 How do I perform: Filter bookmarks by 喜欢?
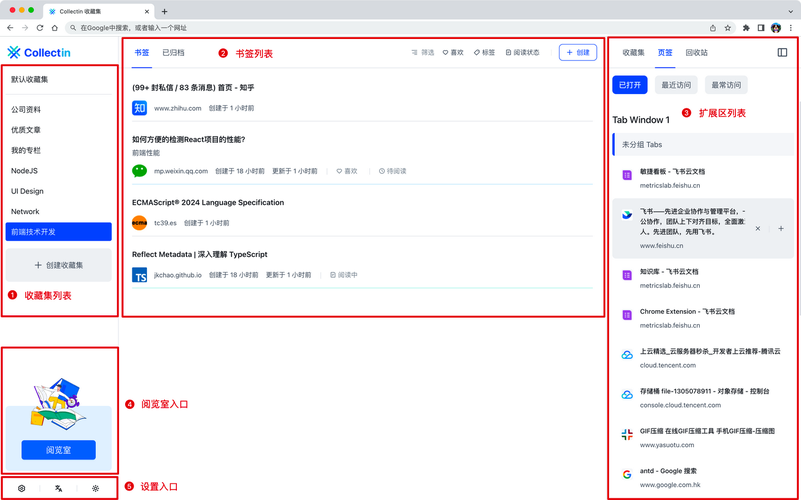click(x=453, y=53)
